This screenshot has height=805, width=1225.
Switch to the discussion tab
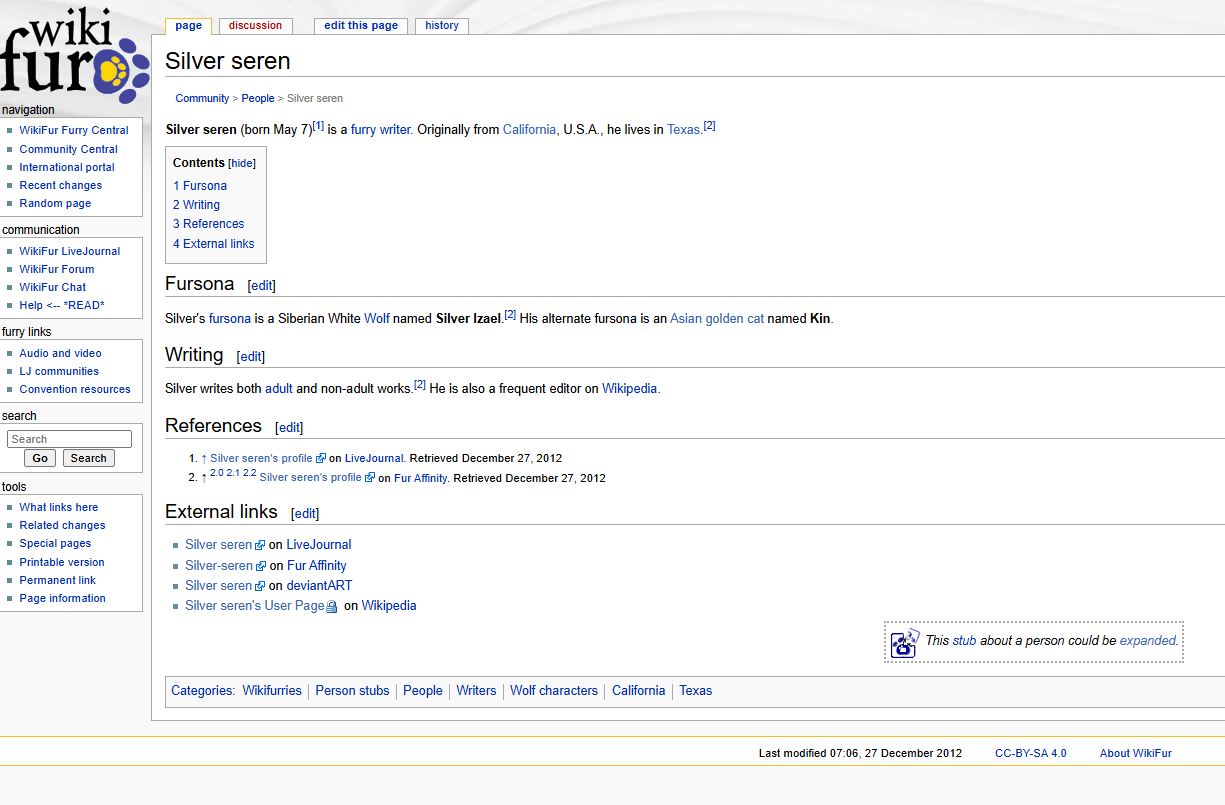click(x=255, y=26)
